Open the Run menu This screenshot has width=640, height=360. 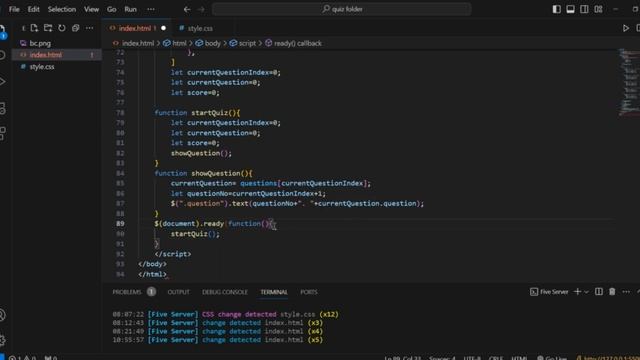[131, 9]
